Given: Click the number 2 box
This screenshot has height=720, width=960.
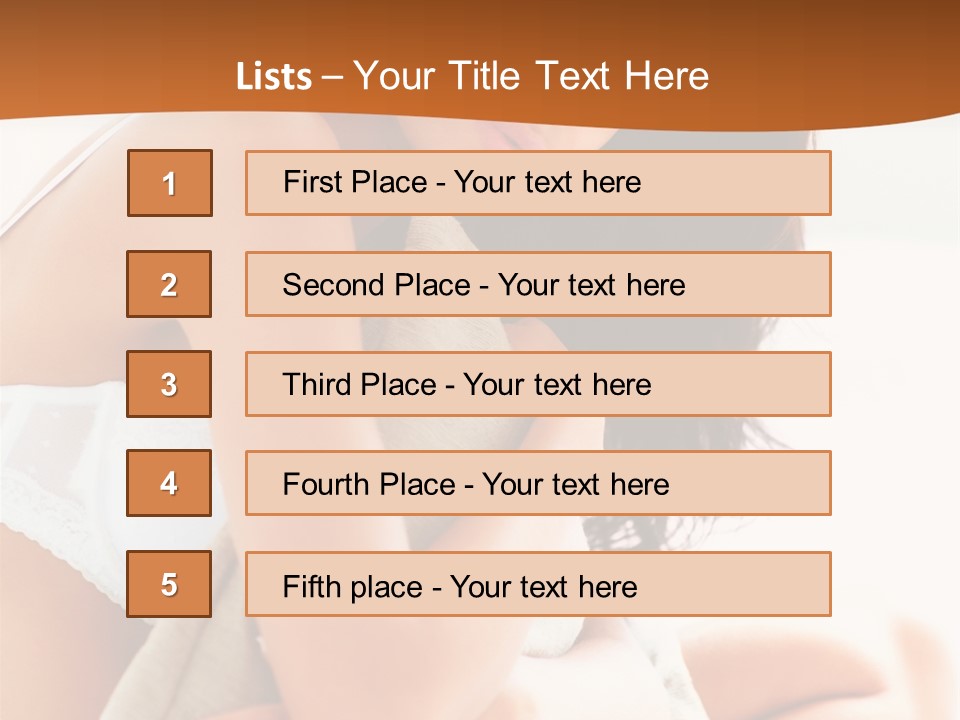Looking at the screenshot, I should [169, 284].
